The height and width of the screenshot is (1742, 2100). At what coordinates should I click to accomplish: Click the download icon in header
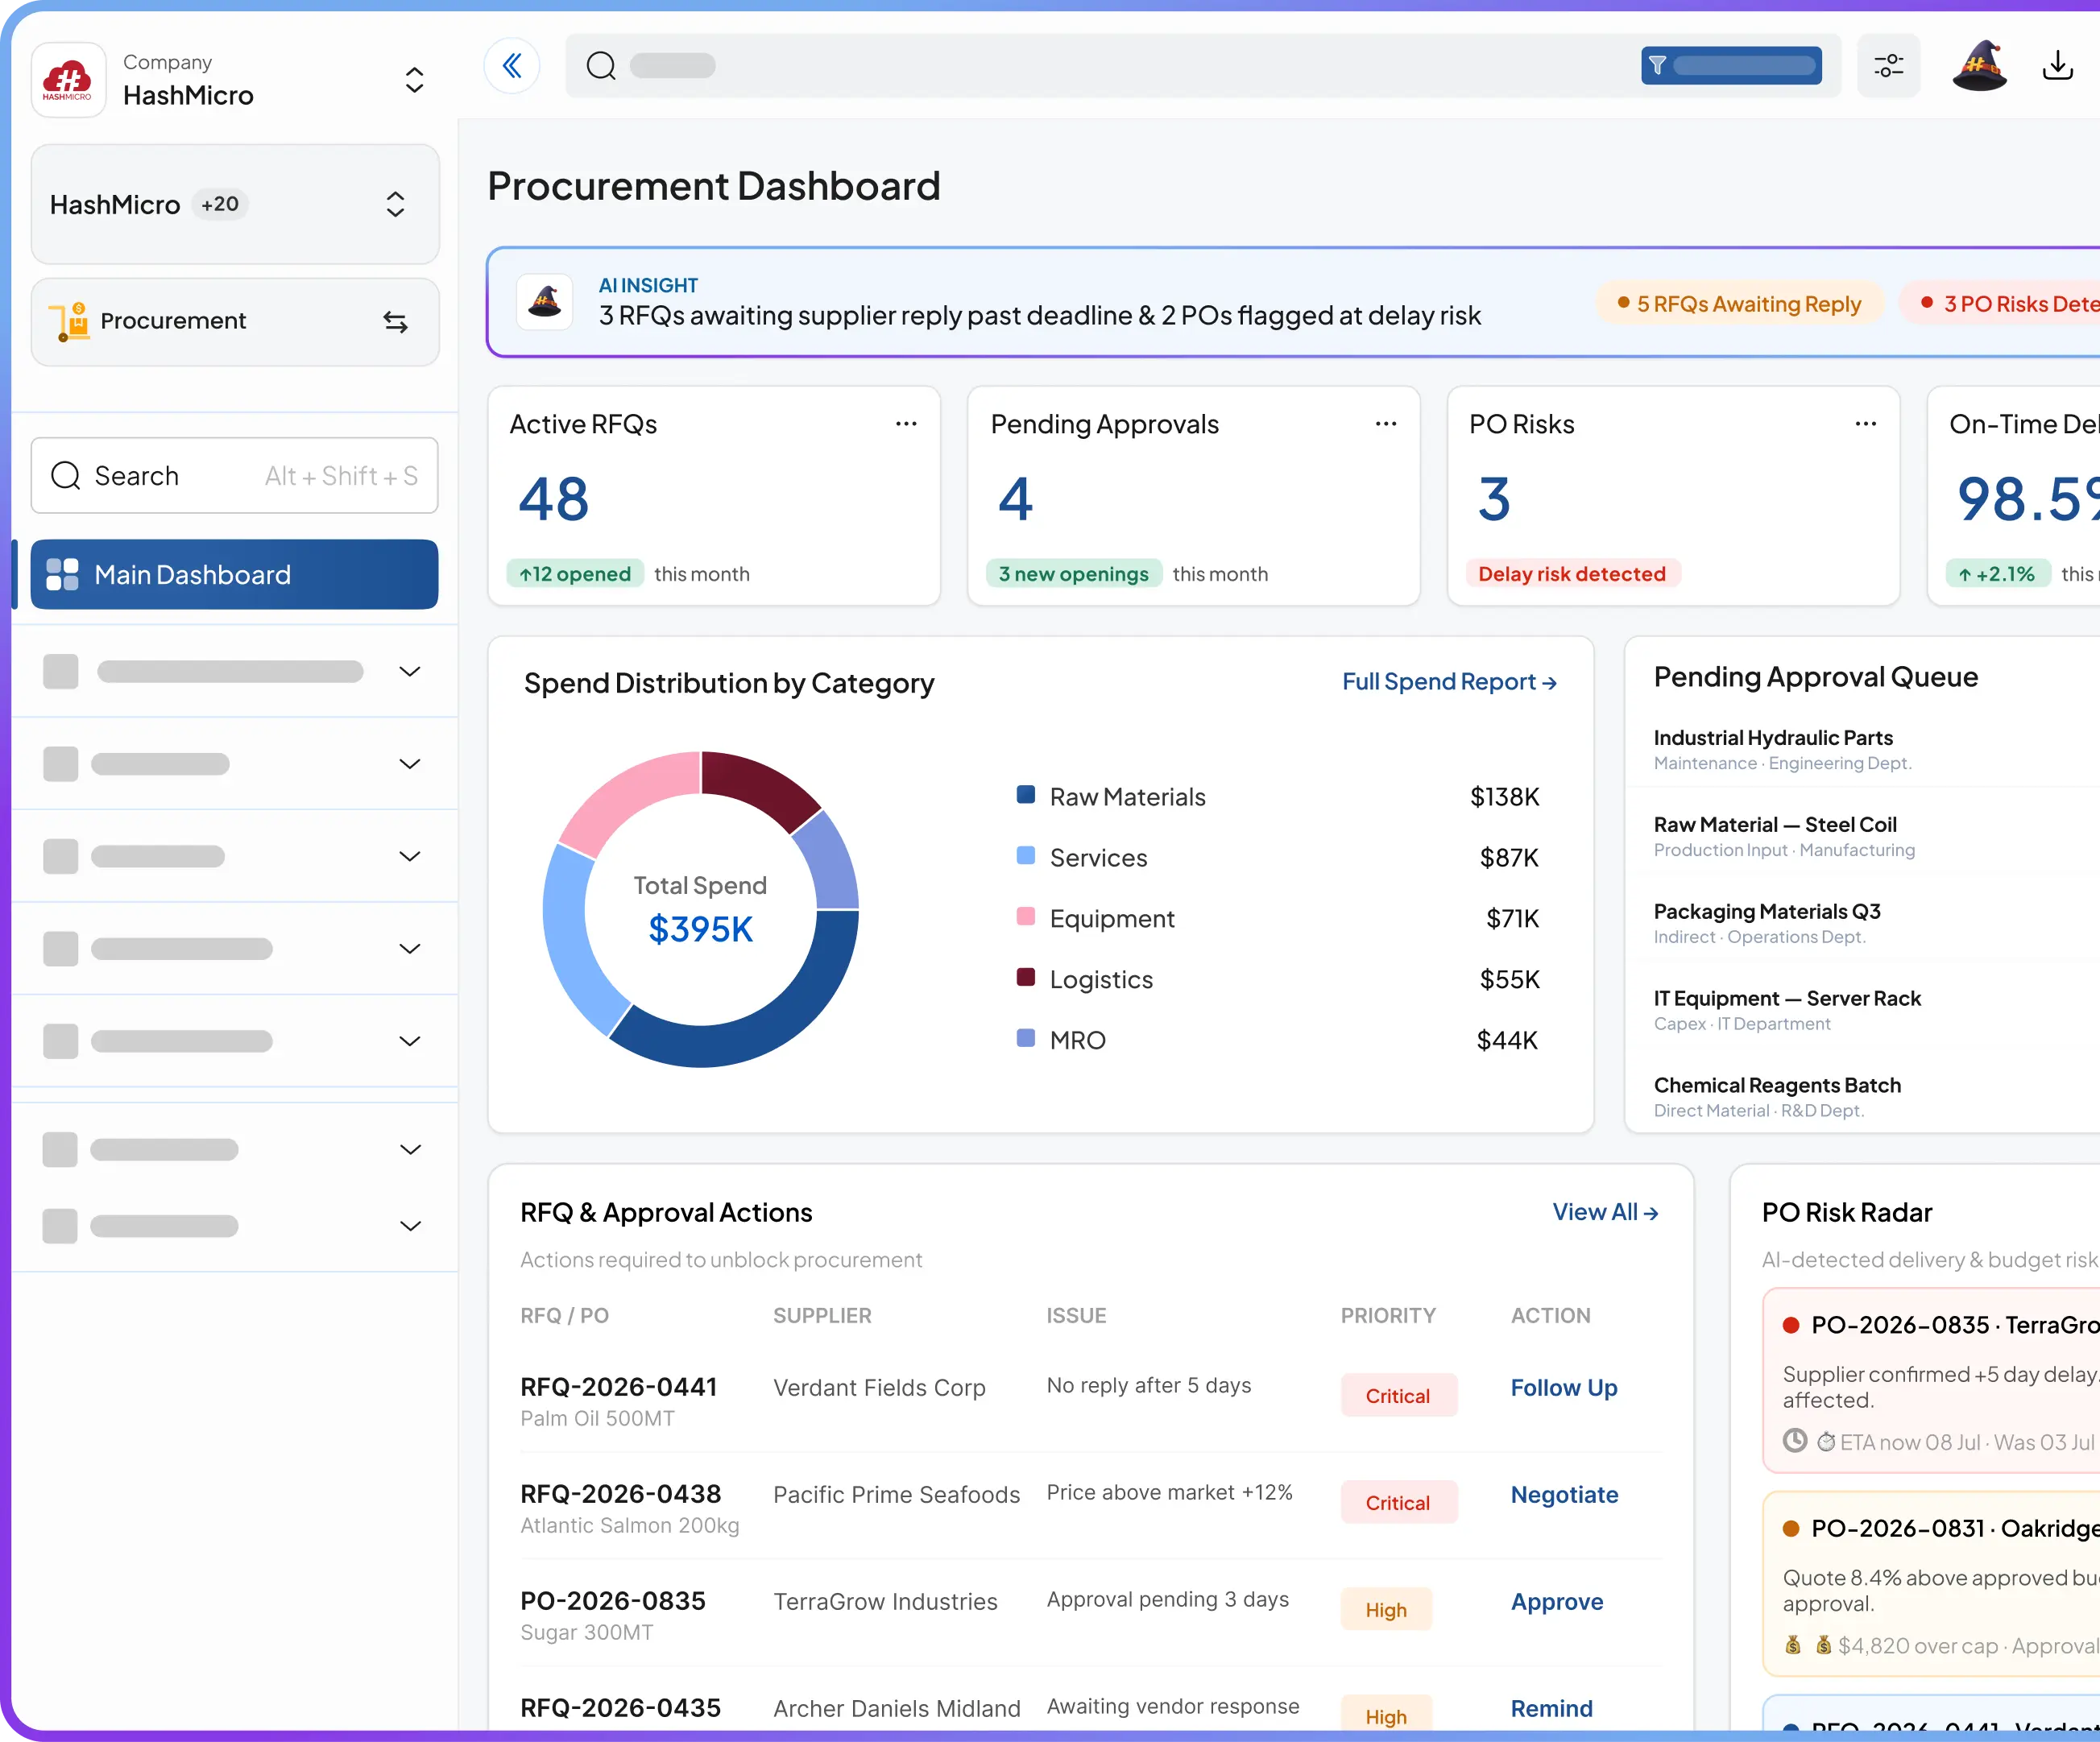point(2057,66)
